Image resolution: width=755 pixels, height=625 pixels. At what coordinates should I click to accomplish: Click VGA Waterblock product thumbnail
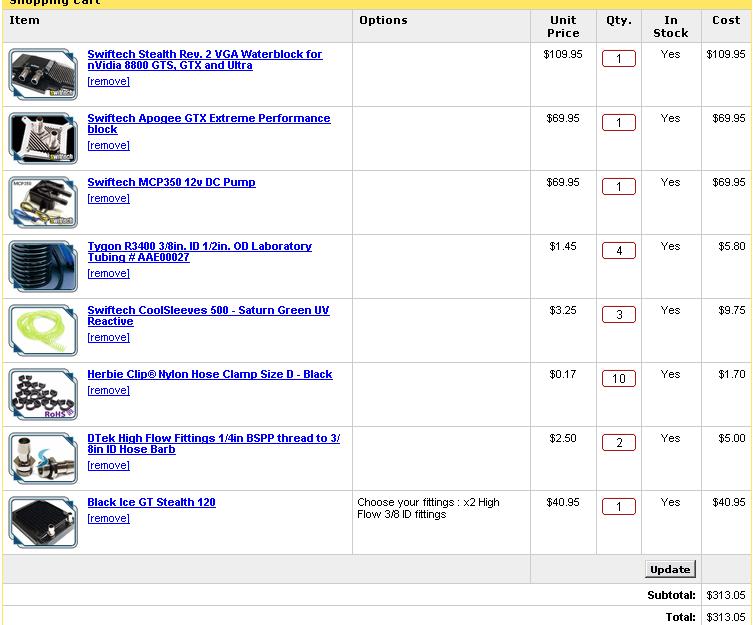coord(43,74)
